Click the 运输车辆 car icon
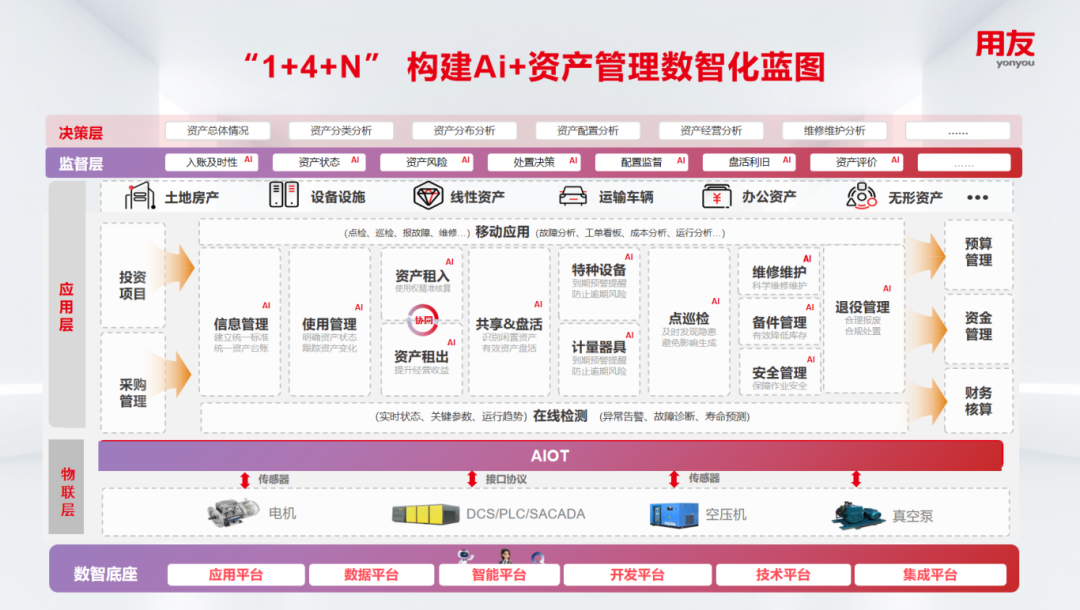 point(572,196)
